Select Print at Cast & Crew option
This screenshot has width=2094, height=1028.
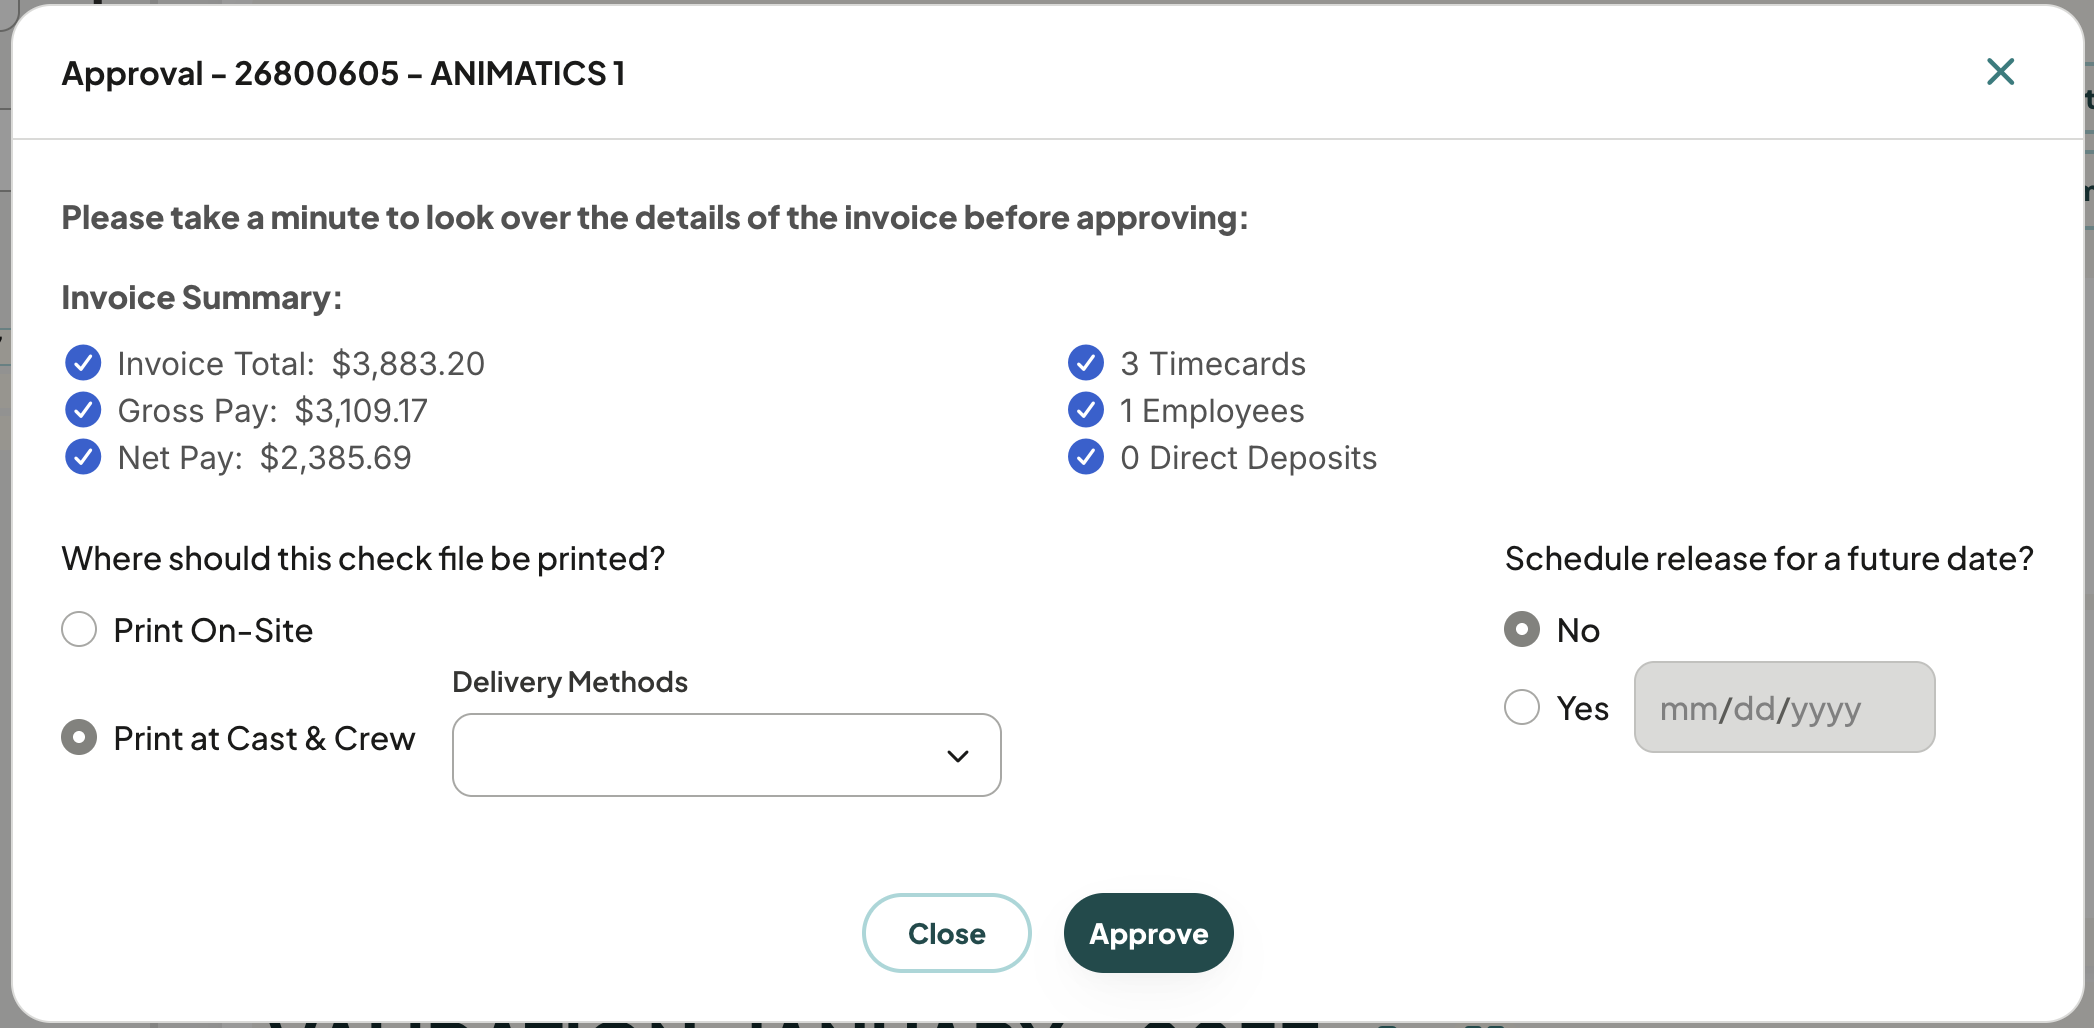[x=79, y=738]
